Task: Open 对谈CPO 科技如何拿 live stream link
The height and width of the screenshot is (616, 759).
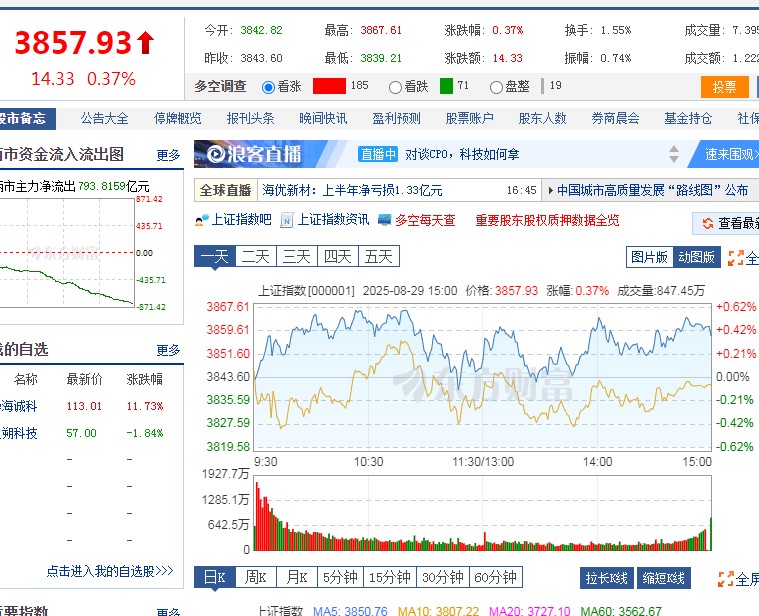Action: (462, 154)
